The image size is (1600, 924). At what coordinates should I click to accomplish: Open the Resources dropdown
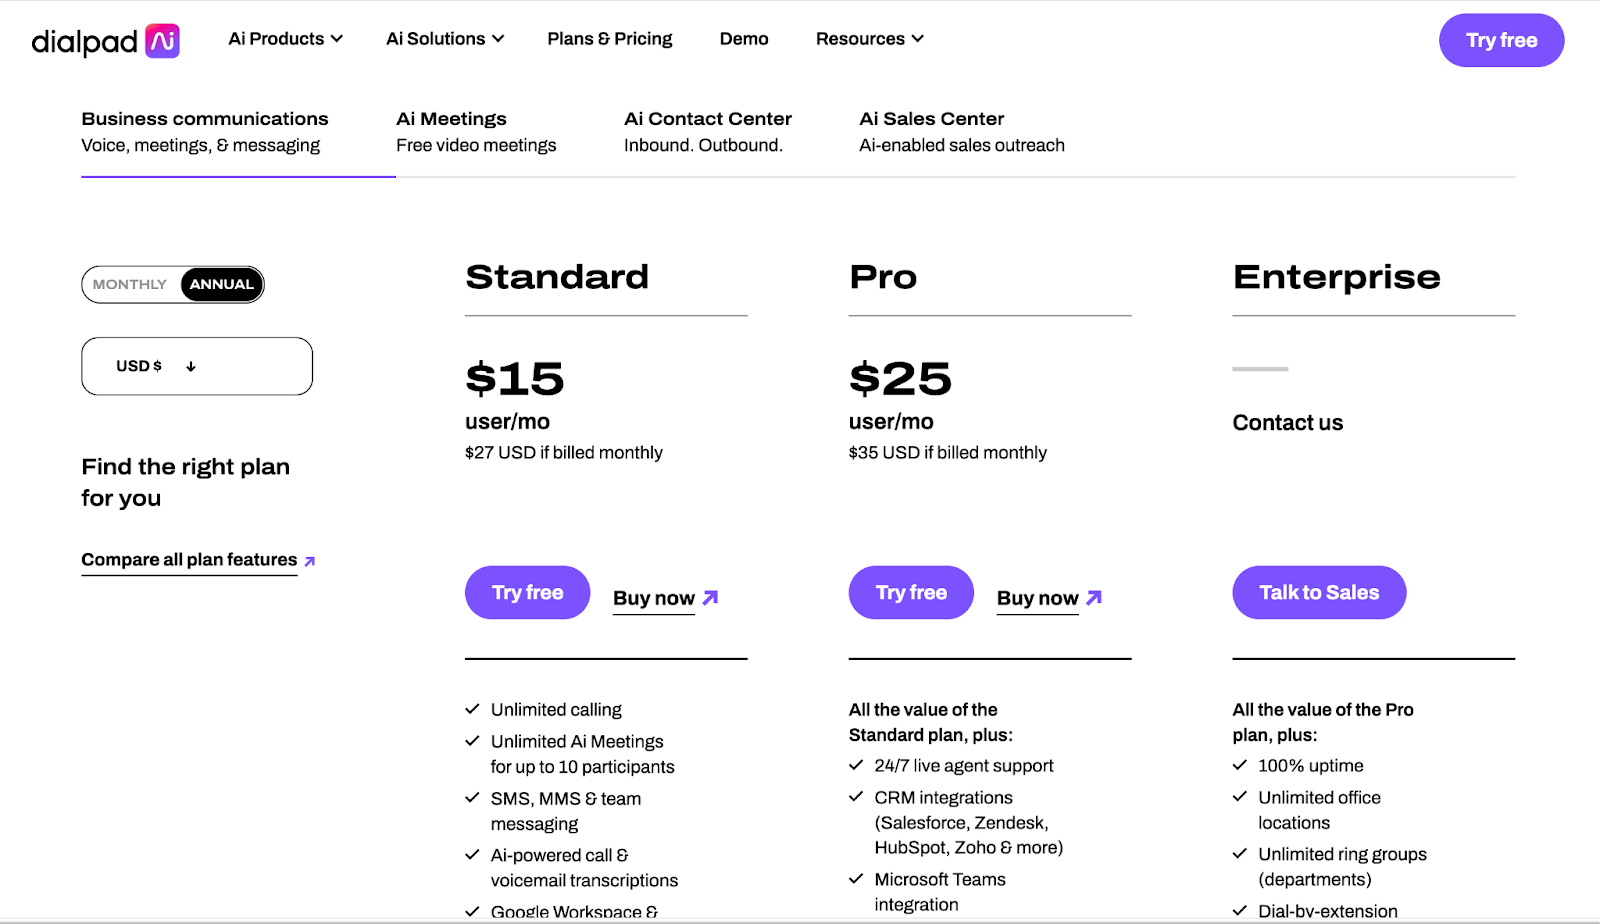[x=869, y=39]
